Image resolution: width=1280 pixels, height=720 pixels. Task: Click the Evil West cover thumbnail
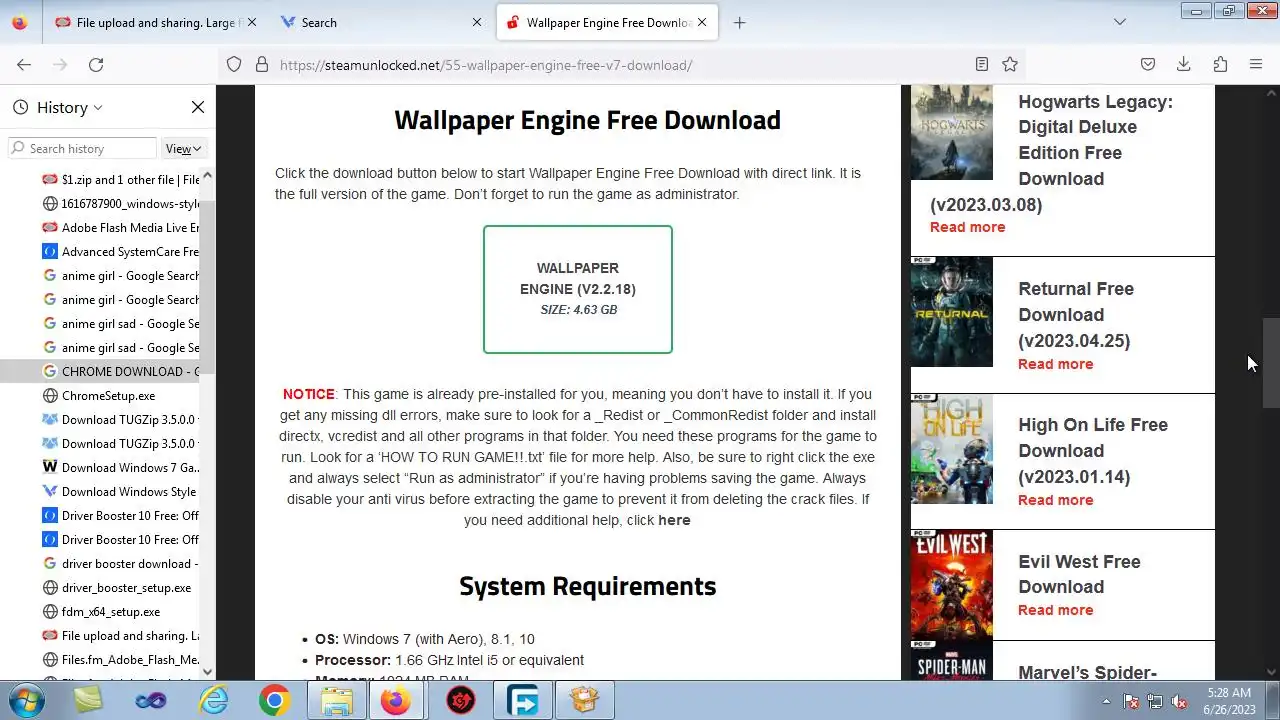pos(952,585)
